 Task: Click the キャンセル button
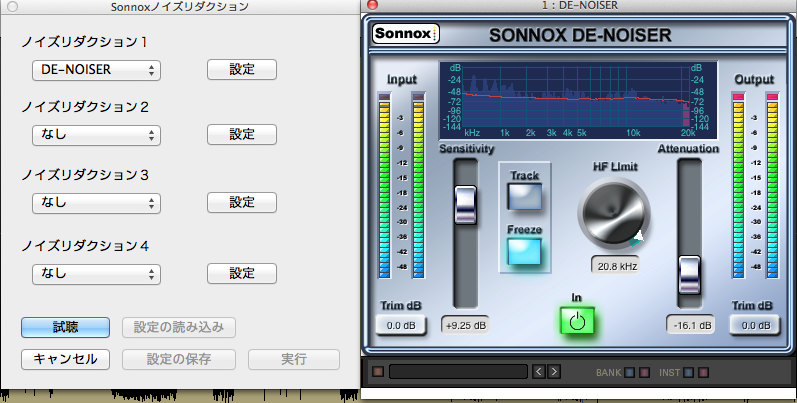(x=66, y=359)
